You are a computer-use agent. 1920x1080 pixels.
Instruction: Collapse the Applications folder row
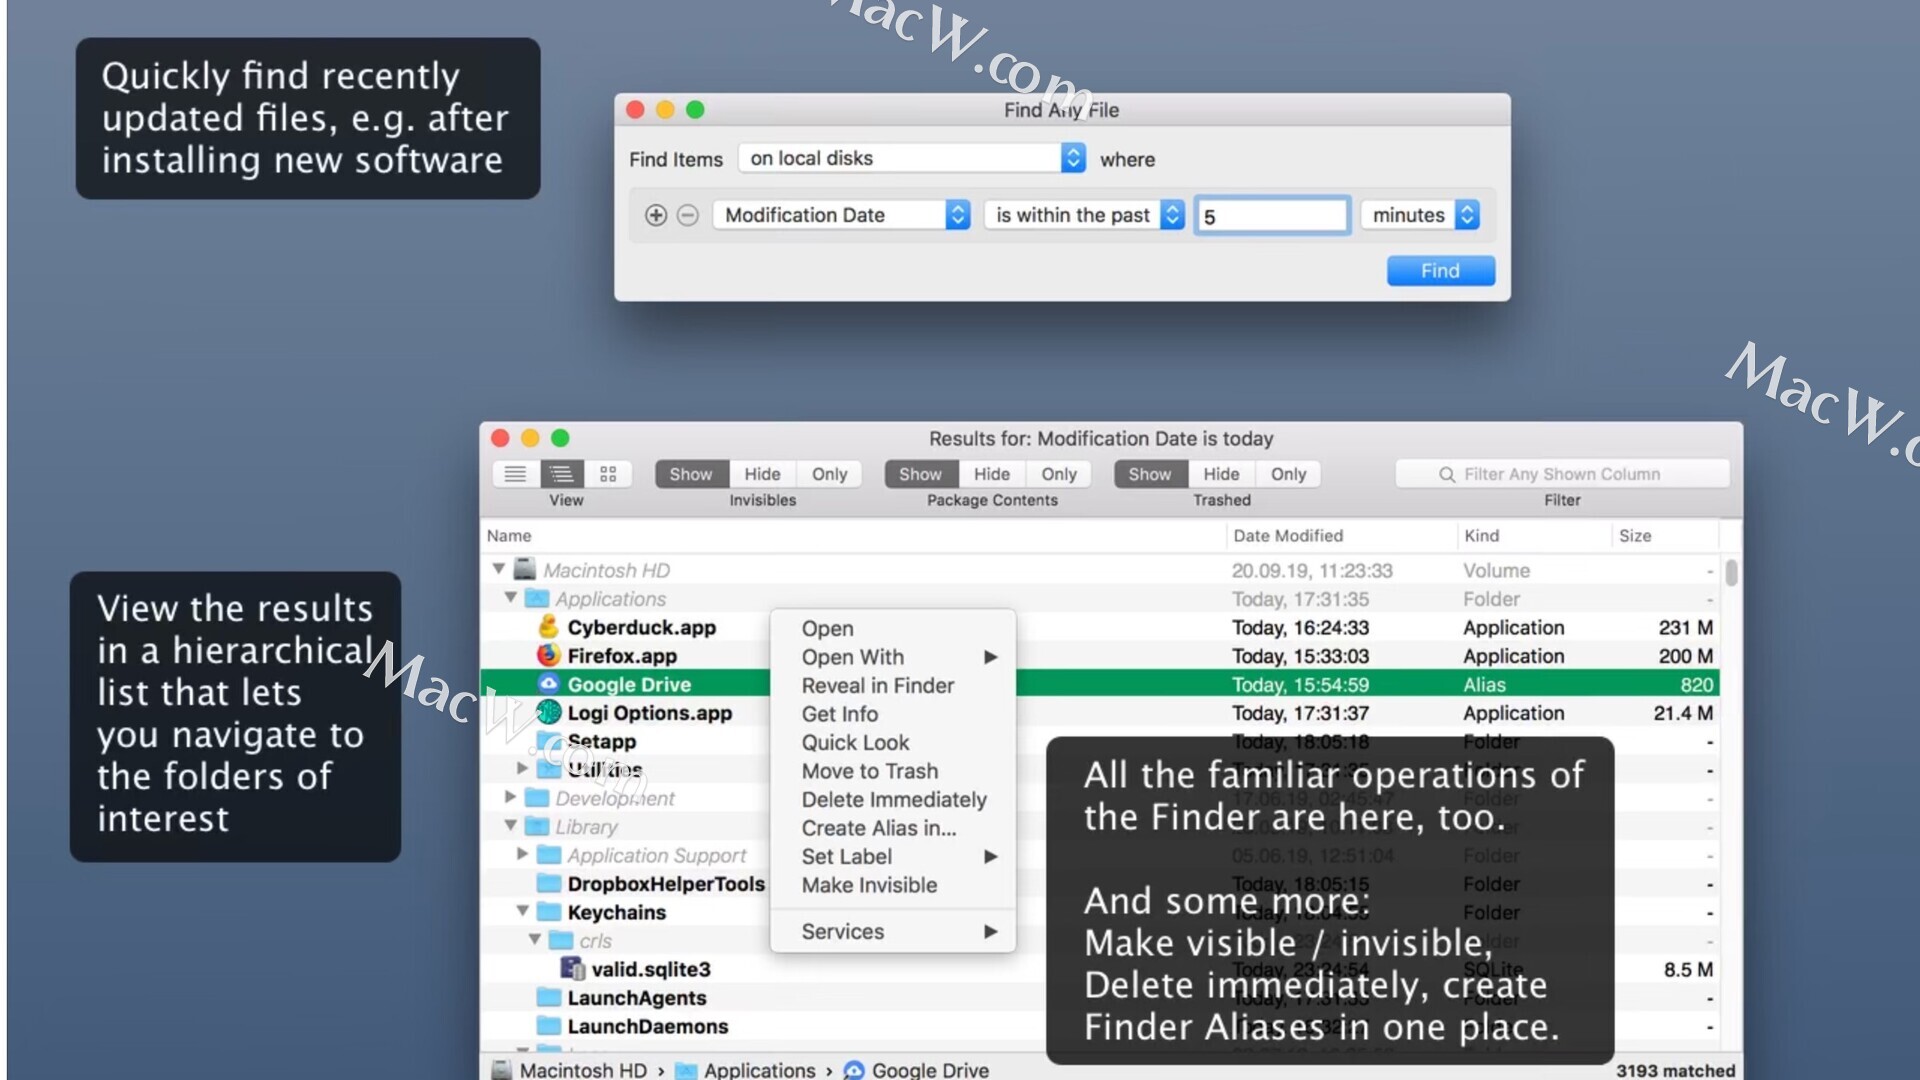click(x=510, y=598)
